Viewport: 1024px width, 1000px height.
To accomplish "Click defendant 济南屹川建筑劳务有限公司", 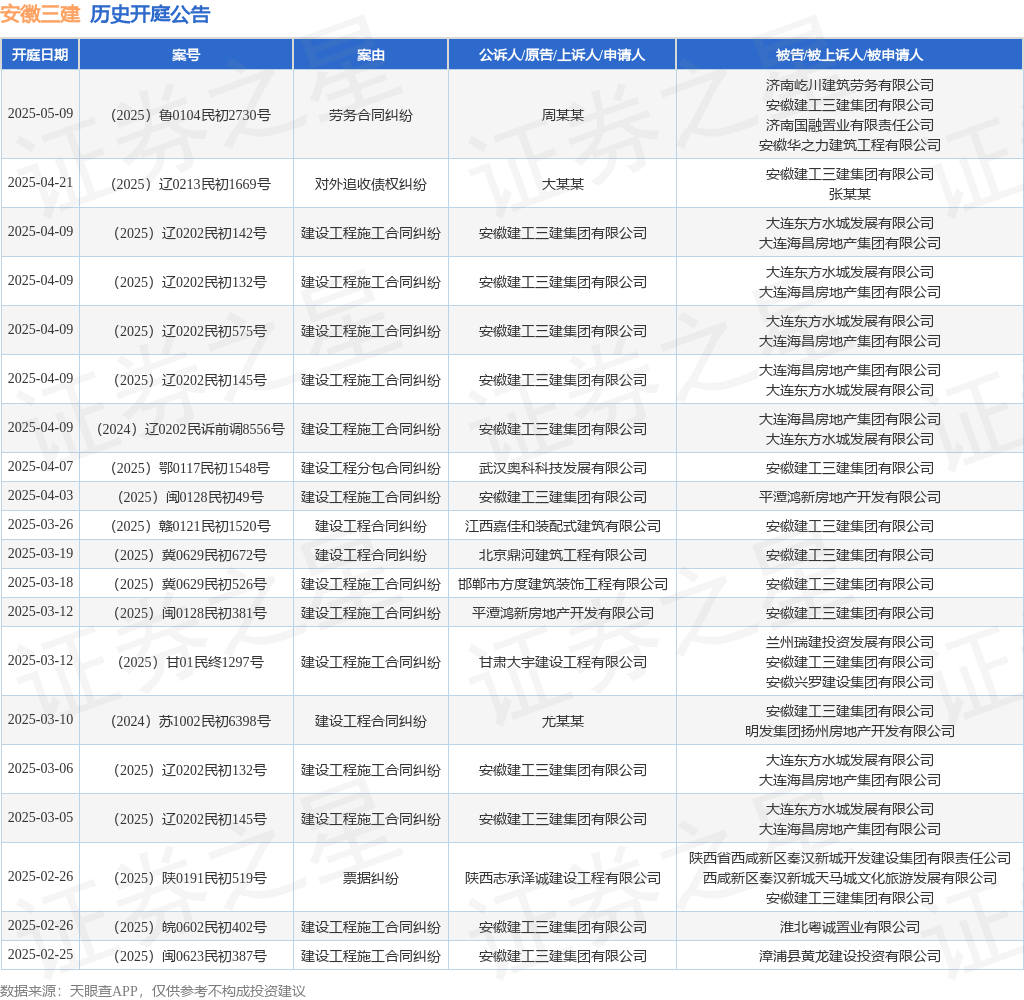I will (849, 85).
